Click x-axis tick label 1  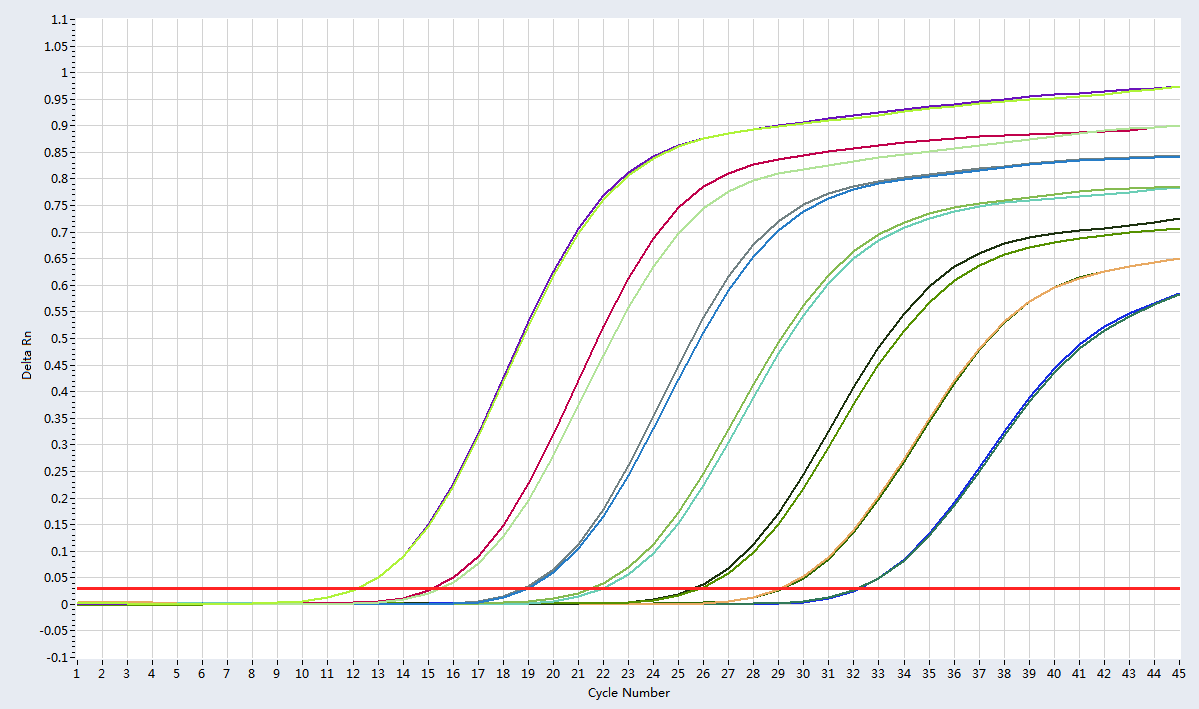click(77, 675)
